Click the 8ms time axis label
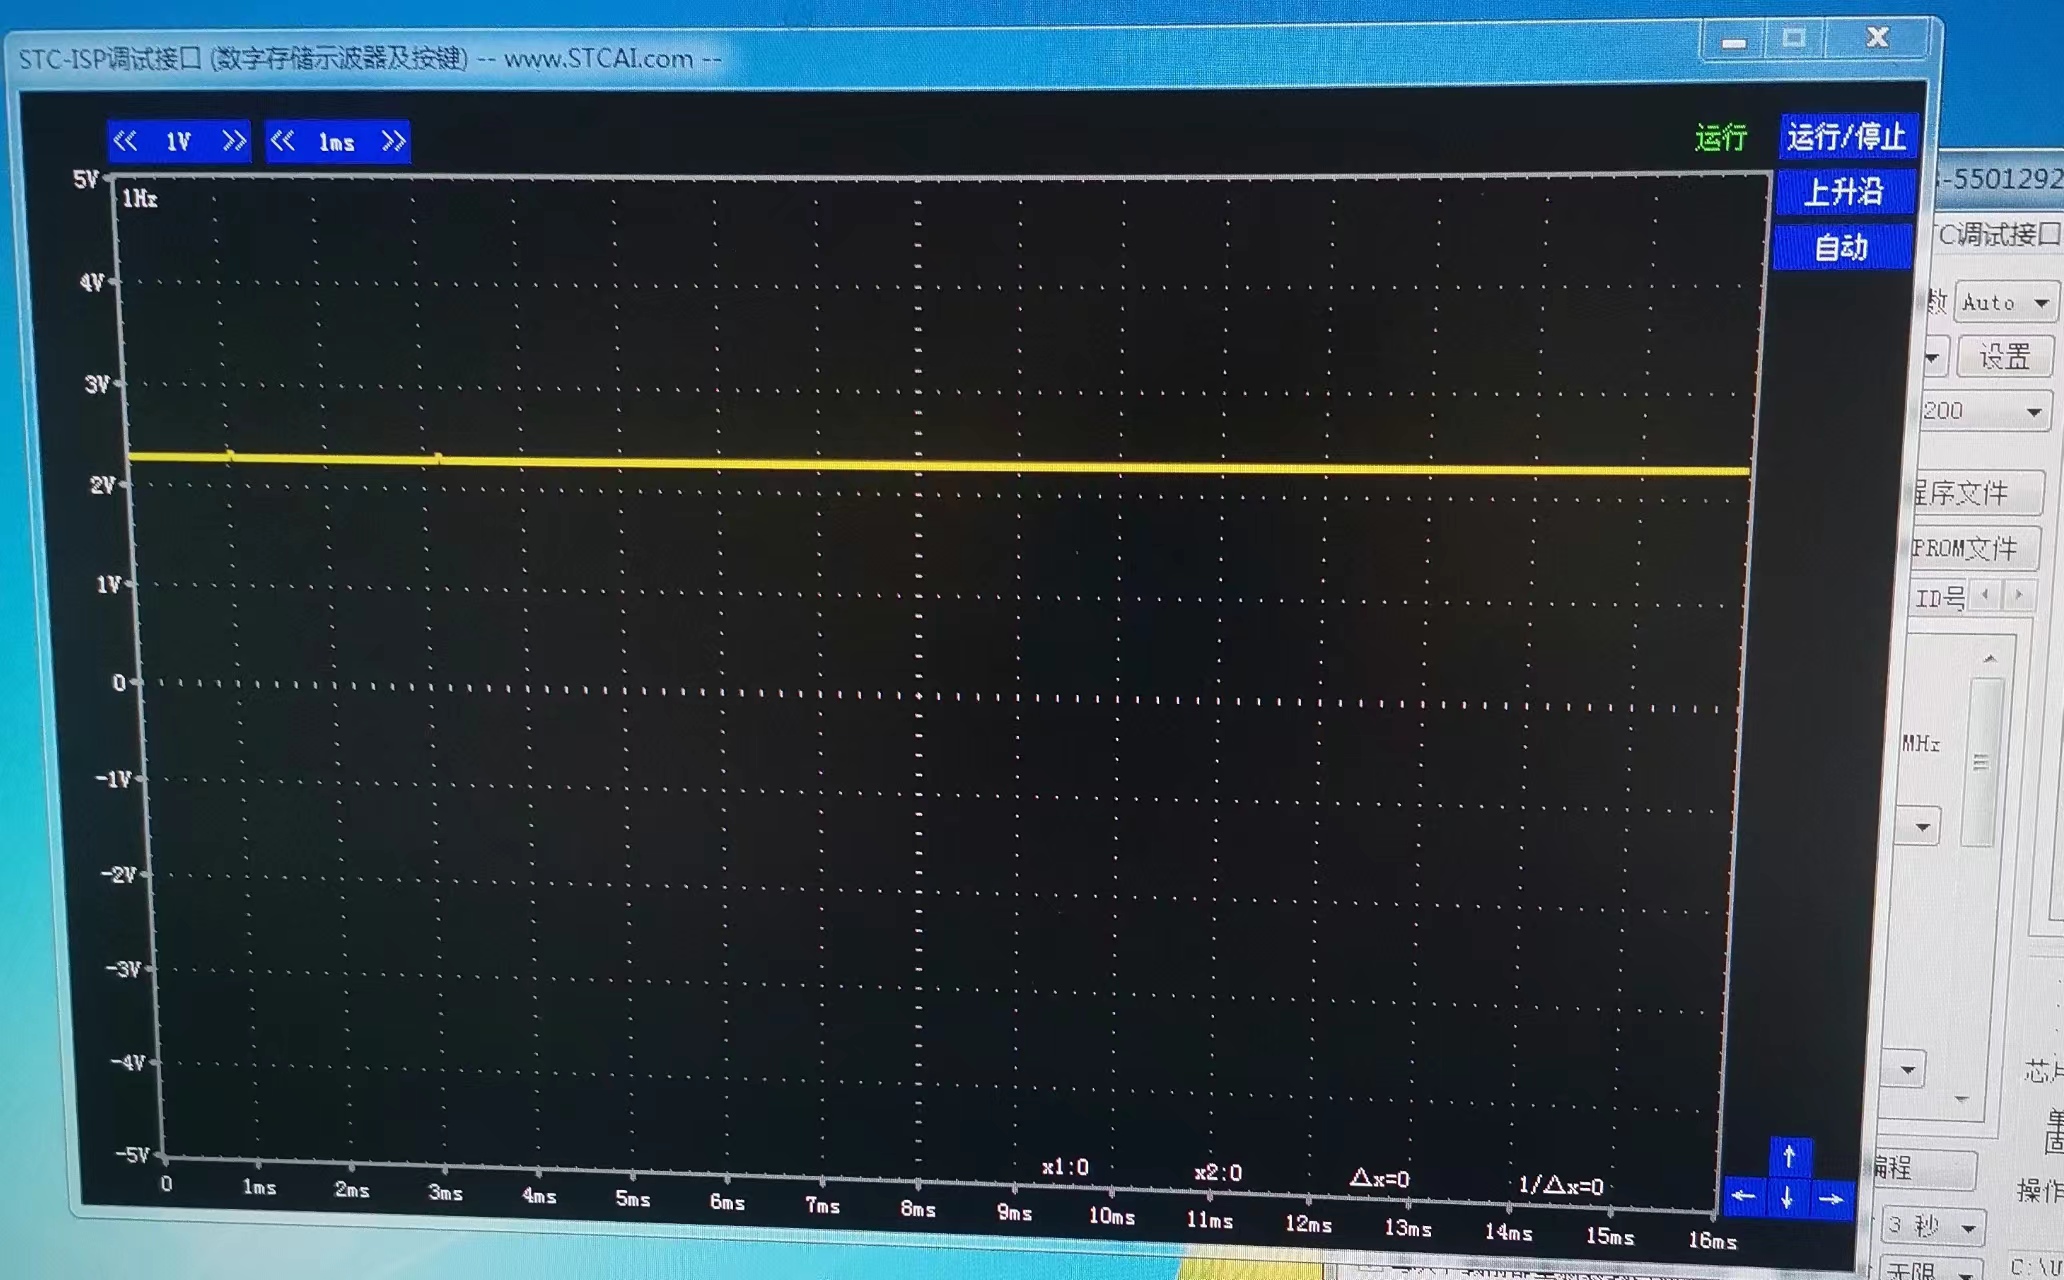This screenshot has height=1280, width=2064. 918,1208
